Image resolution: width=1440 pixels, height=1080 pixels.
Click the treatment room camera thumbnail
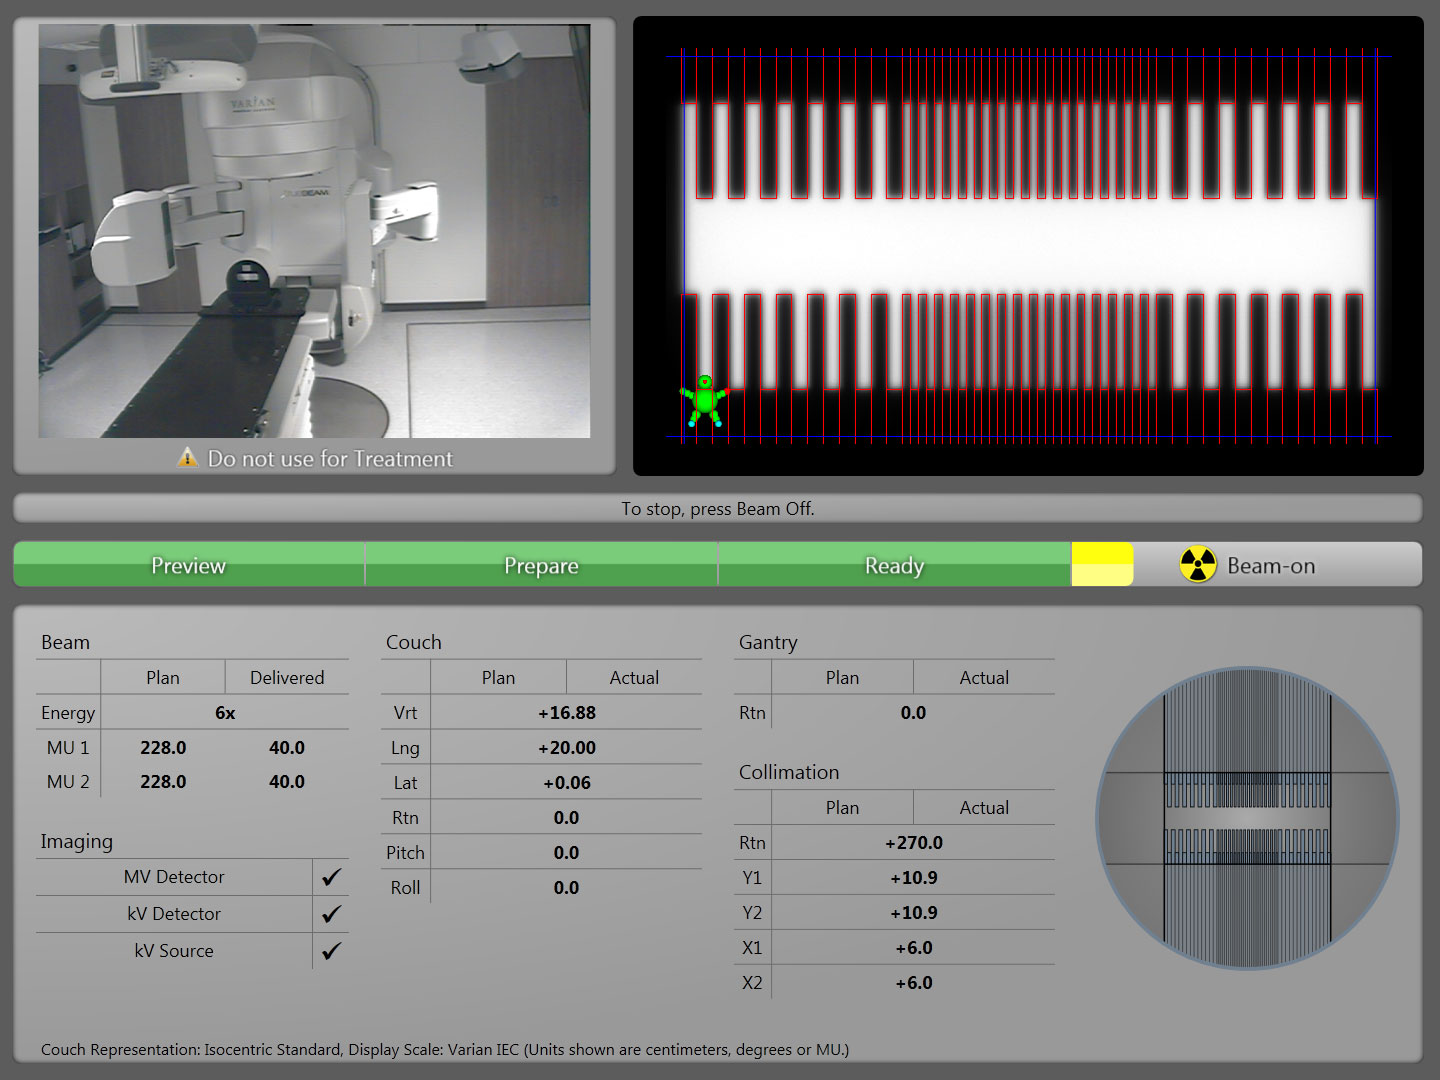pos(313,232)
